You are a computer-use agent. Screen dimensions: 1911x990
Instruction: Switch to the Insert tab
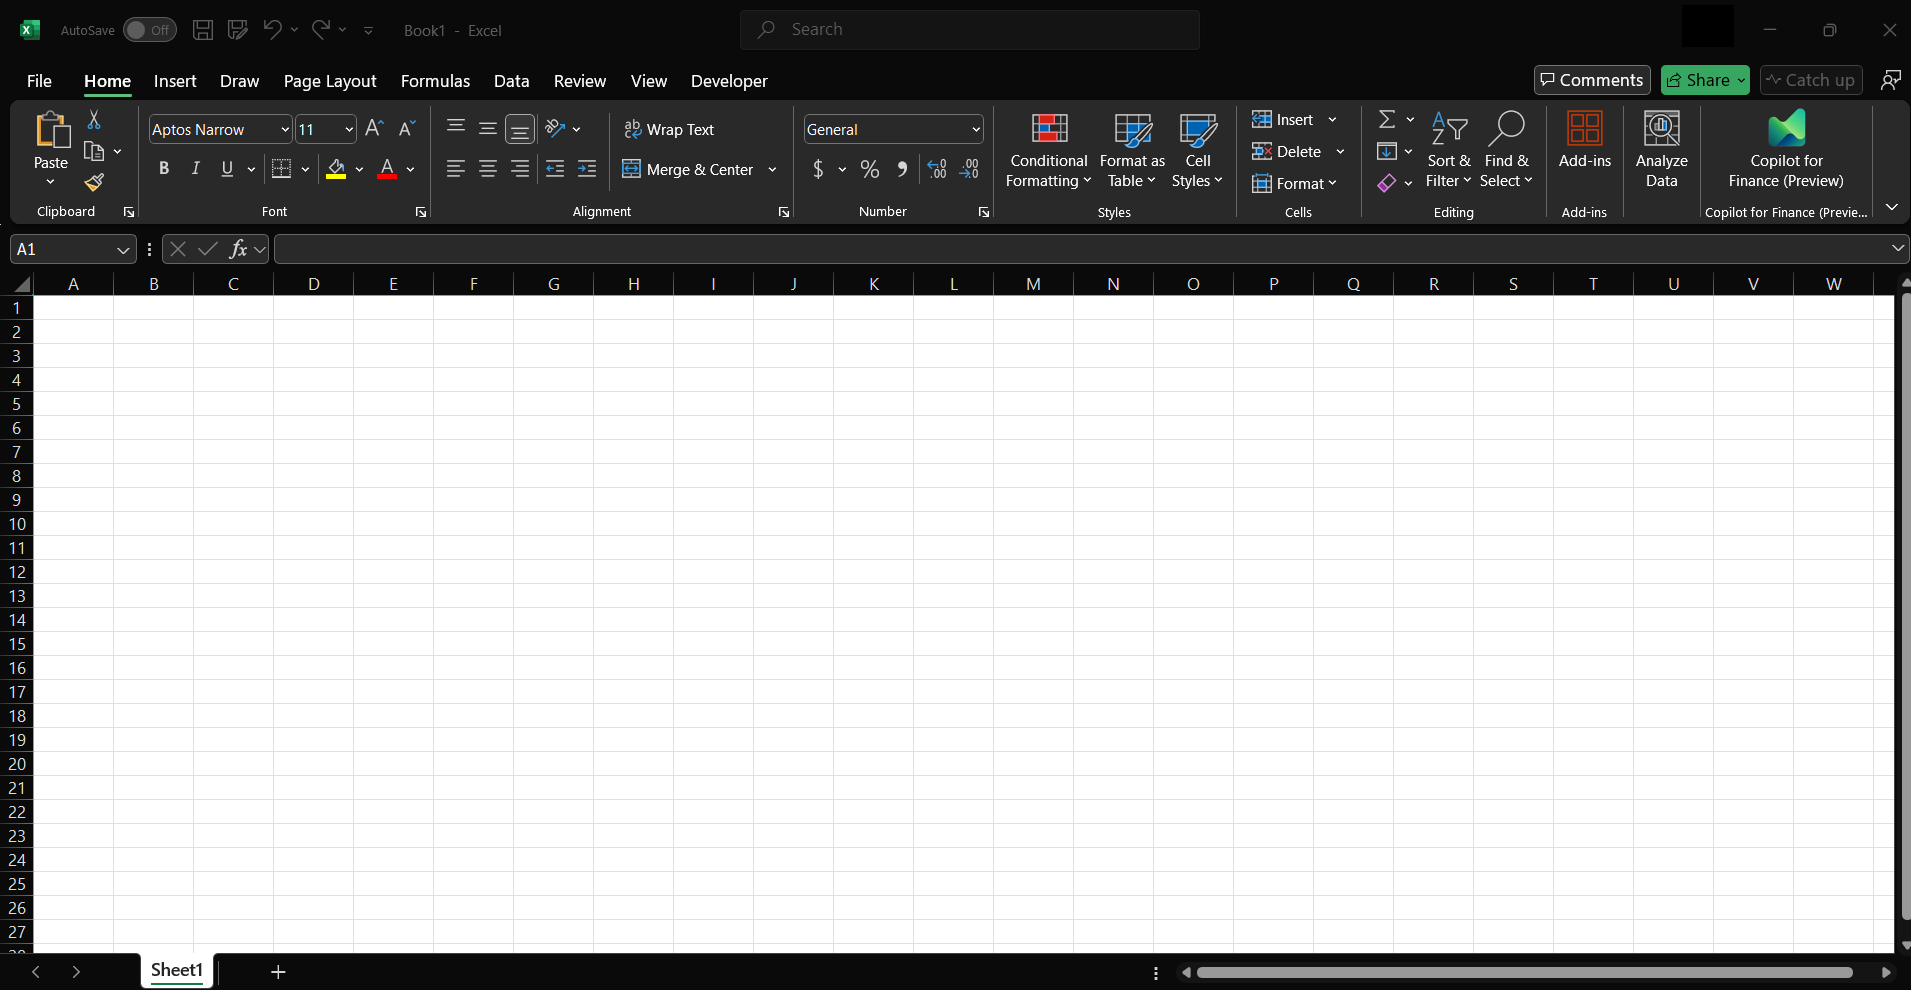point(175,81)
